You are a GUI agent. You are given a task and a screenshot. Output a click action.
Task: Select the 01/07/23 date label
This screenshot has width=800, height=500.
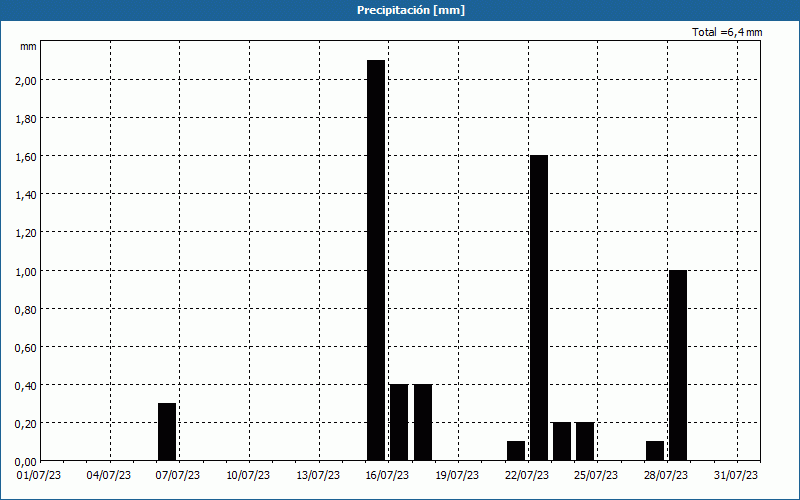click(39, 475)
